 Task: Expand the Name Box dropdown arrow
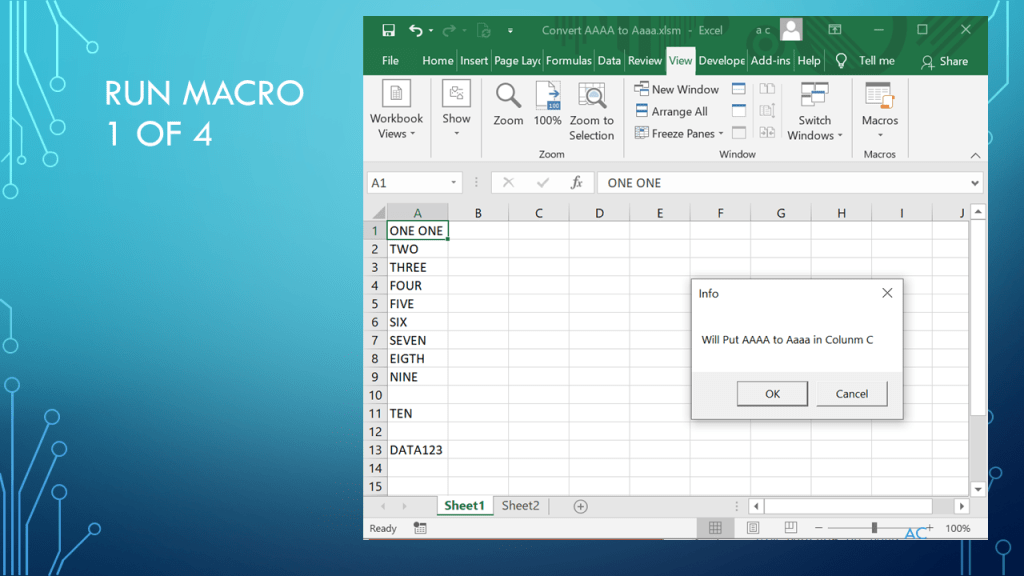pos(454,183)
